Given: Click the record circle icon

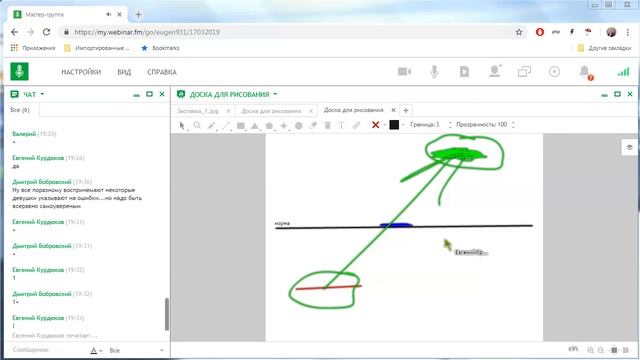Looking at the screenshot, I should (x=554, y=72).
